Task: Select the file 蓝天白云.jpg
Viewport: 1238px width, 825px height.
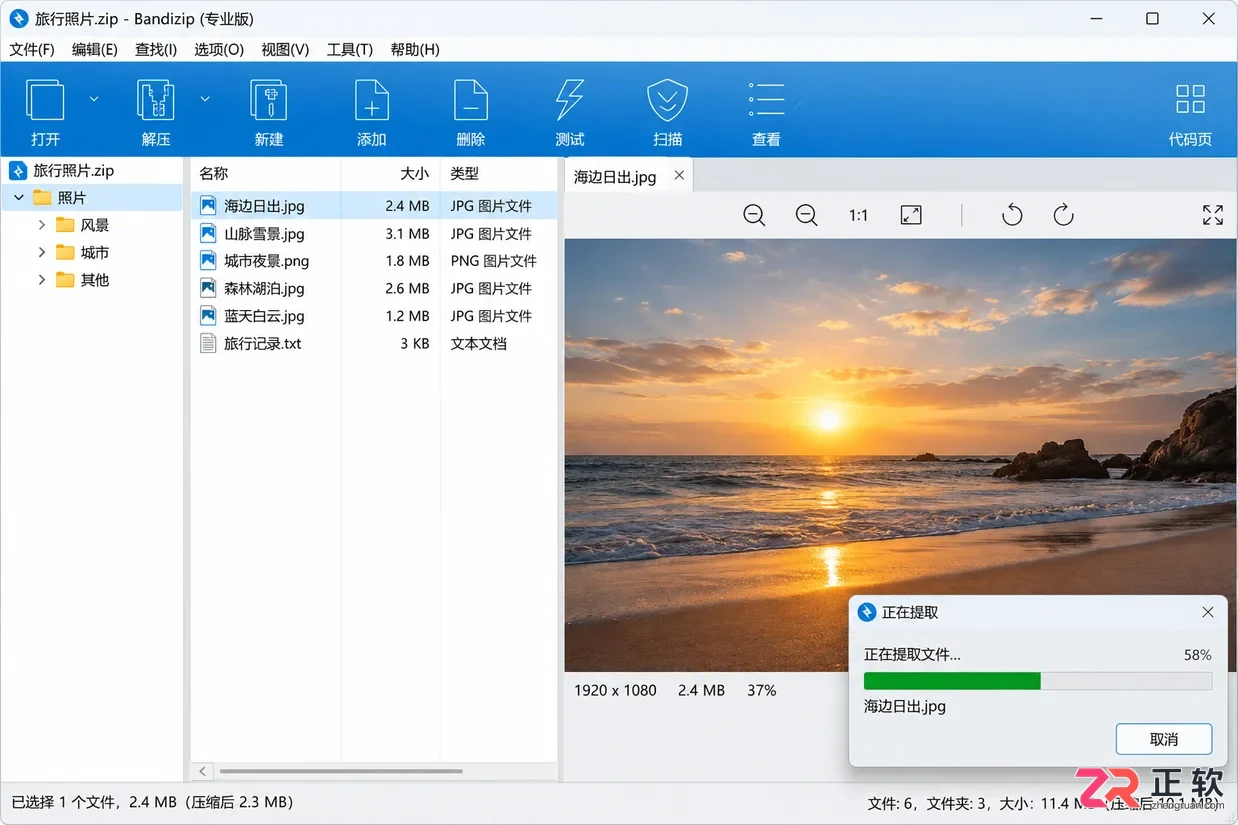Action: tap(264, 316)
